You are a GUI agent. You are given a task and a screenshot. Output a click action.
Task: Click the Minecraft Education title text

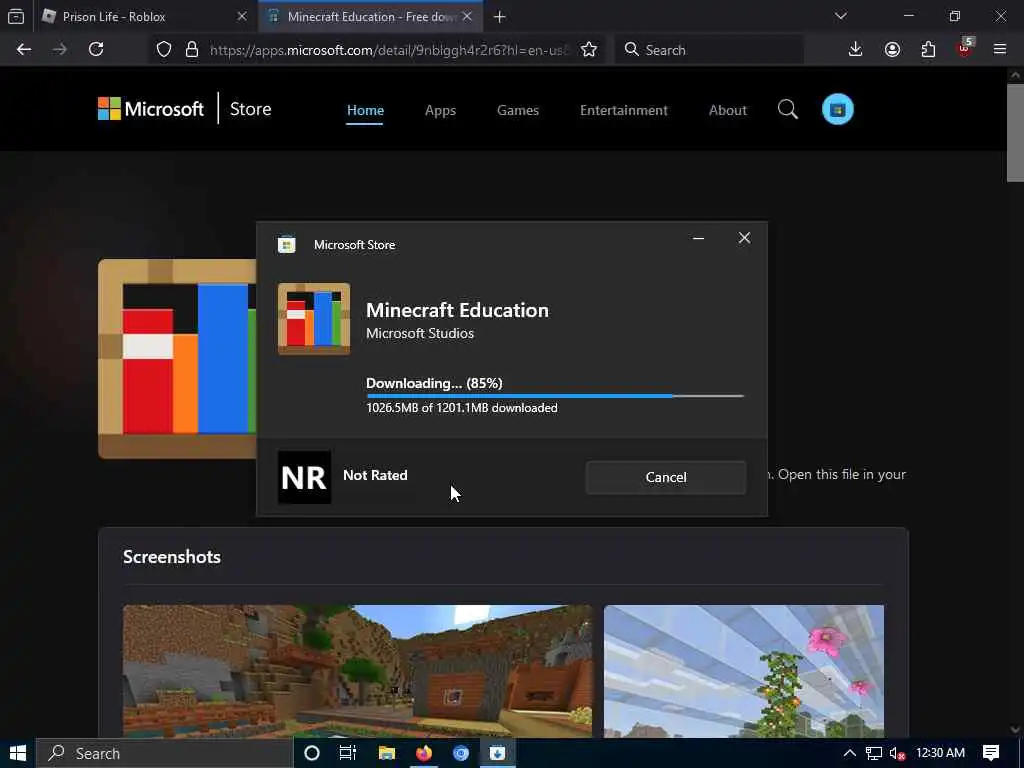pos(457,310)
